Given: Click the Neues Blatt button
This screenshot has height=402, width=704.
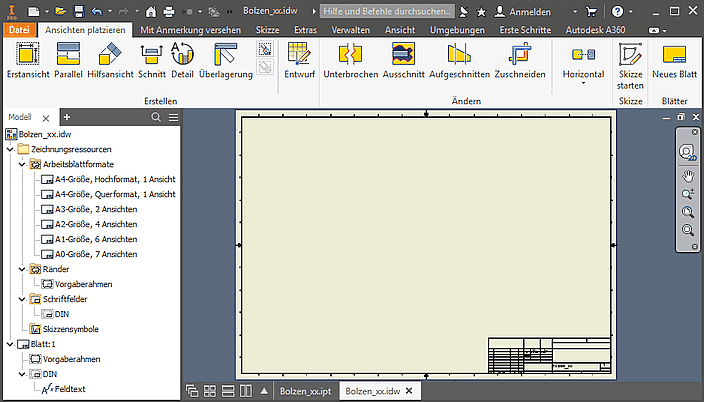Looking at the screenshot, I should pyautogui.click(x=674, y=61).
